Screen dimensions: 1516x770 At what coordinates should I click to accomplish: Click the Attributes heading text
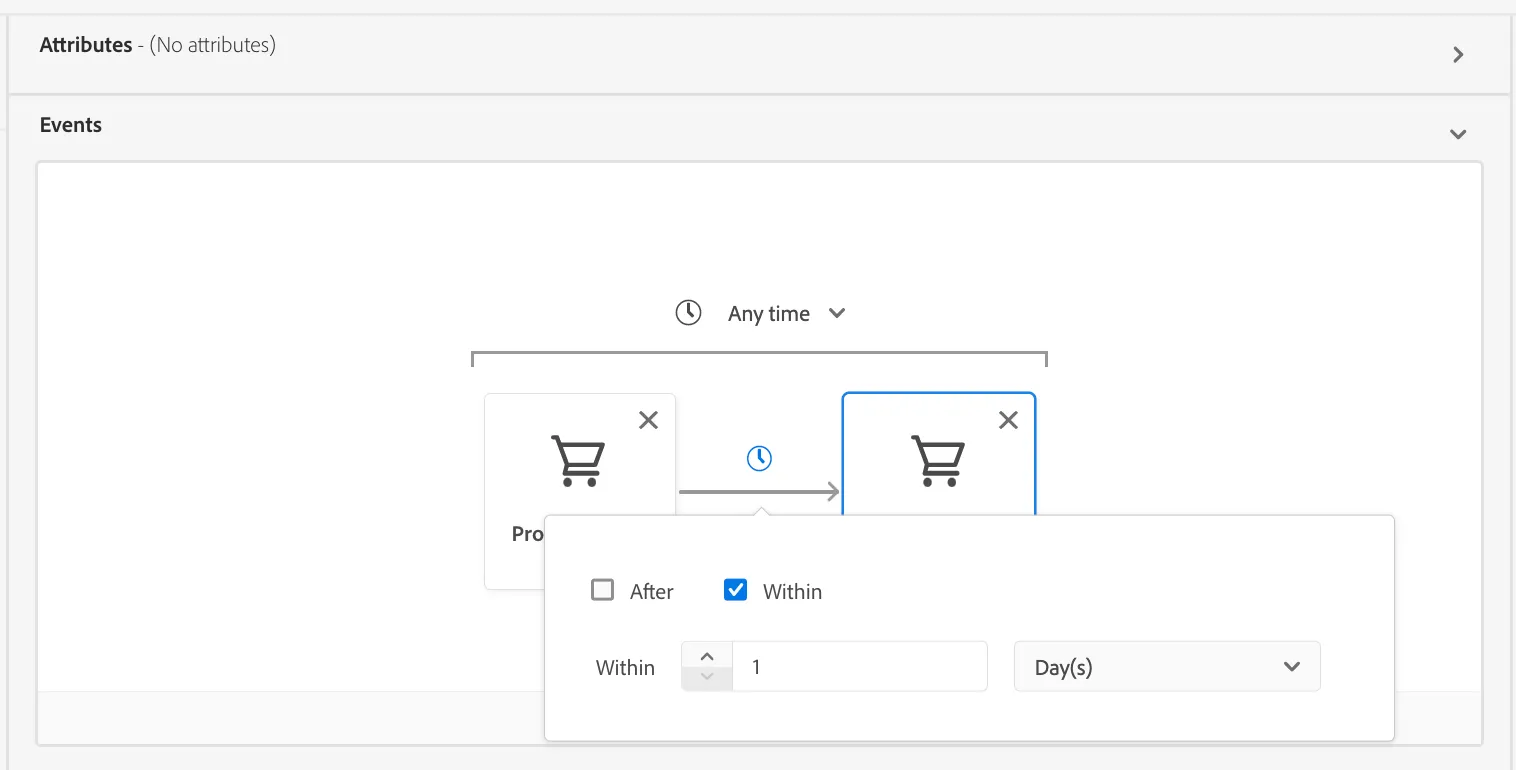point(86,45)
